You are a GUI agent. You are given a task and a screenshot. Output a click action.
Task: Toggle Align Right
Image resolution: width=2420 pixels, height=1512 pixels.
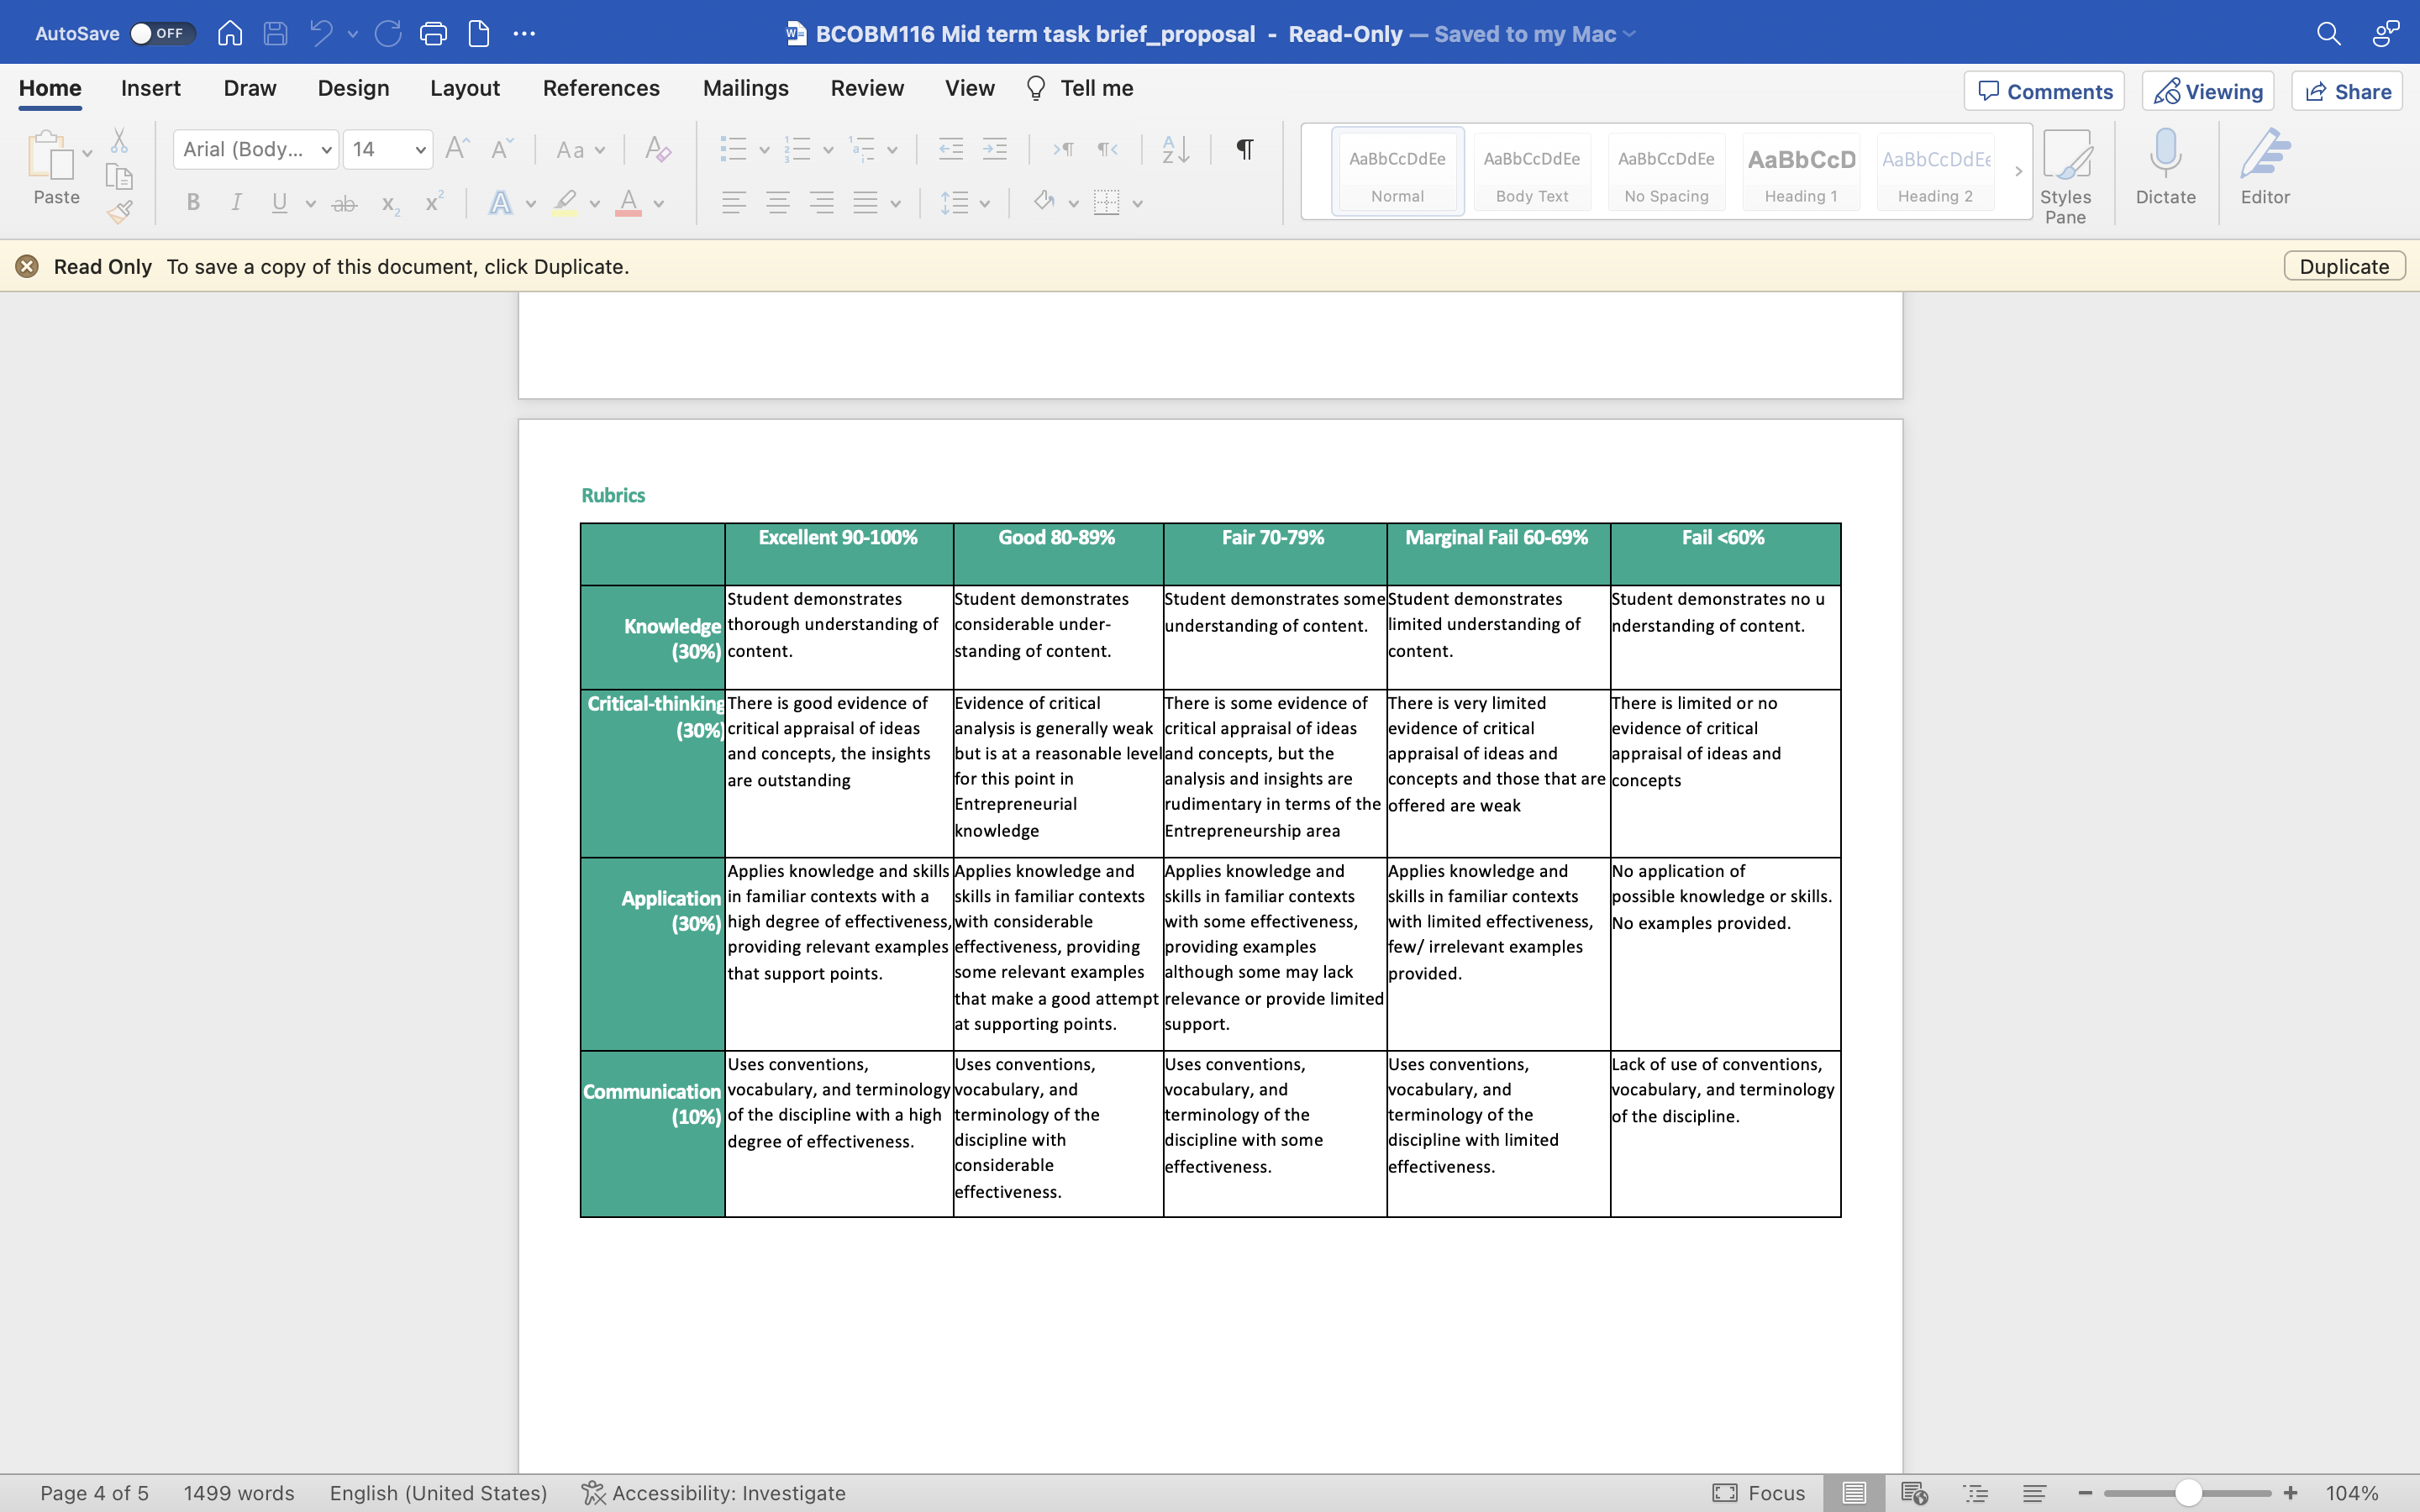pos(821,203)
